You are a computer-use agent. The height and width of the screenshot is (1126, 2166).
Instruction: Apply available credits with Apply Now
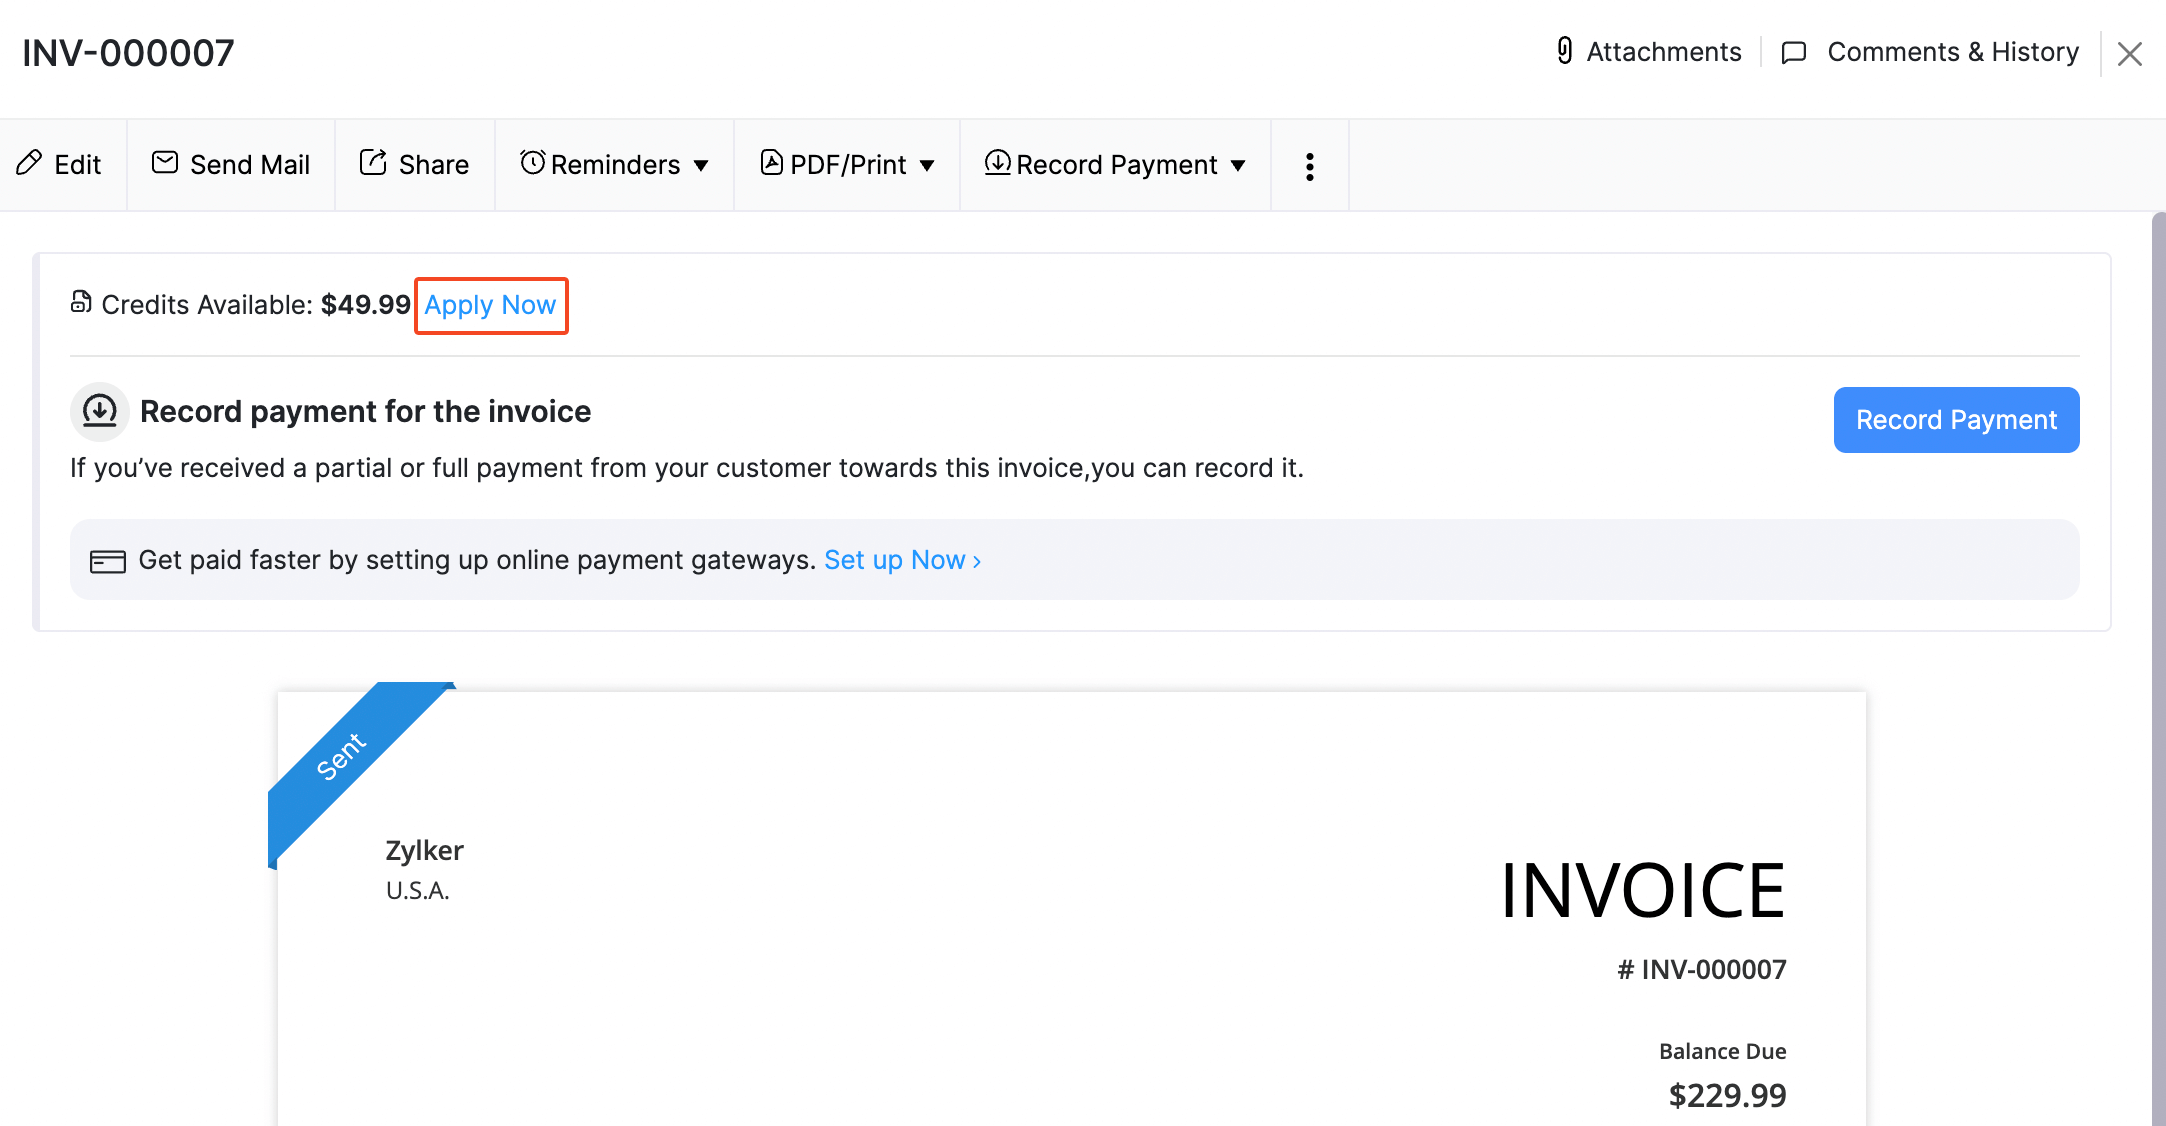[x=491, y=305]
